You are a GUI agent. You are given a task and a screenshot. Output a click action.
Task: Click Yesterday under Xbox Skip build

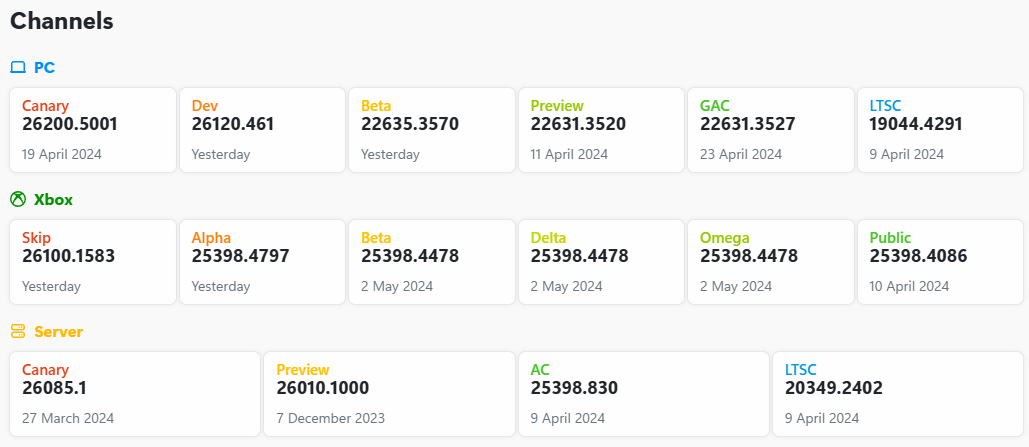[x=51, y=287]
